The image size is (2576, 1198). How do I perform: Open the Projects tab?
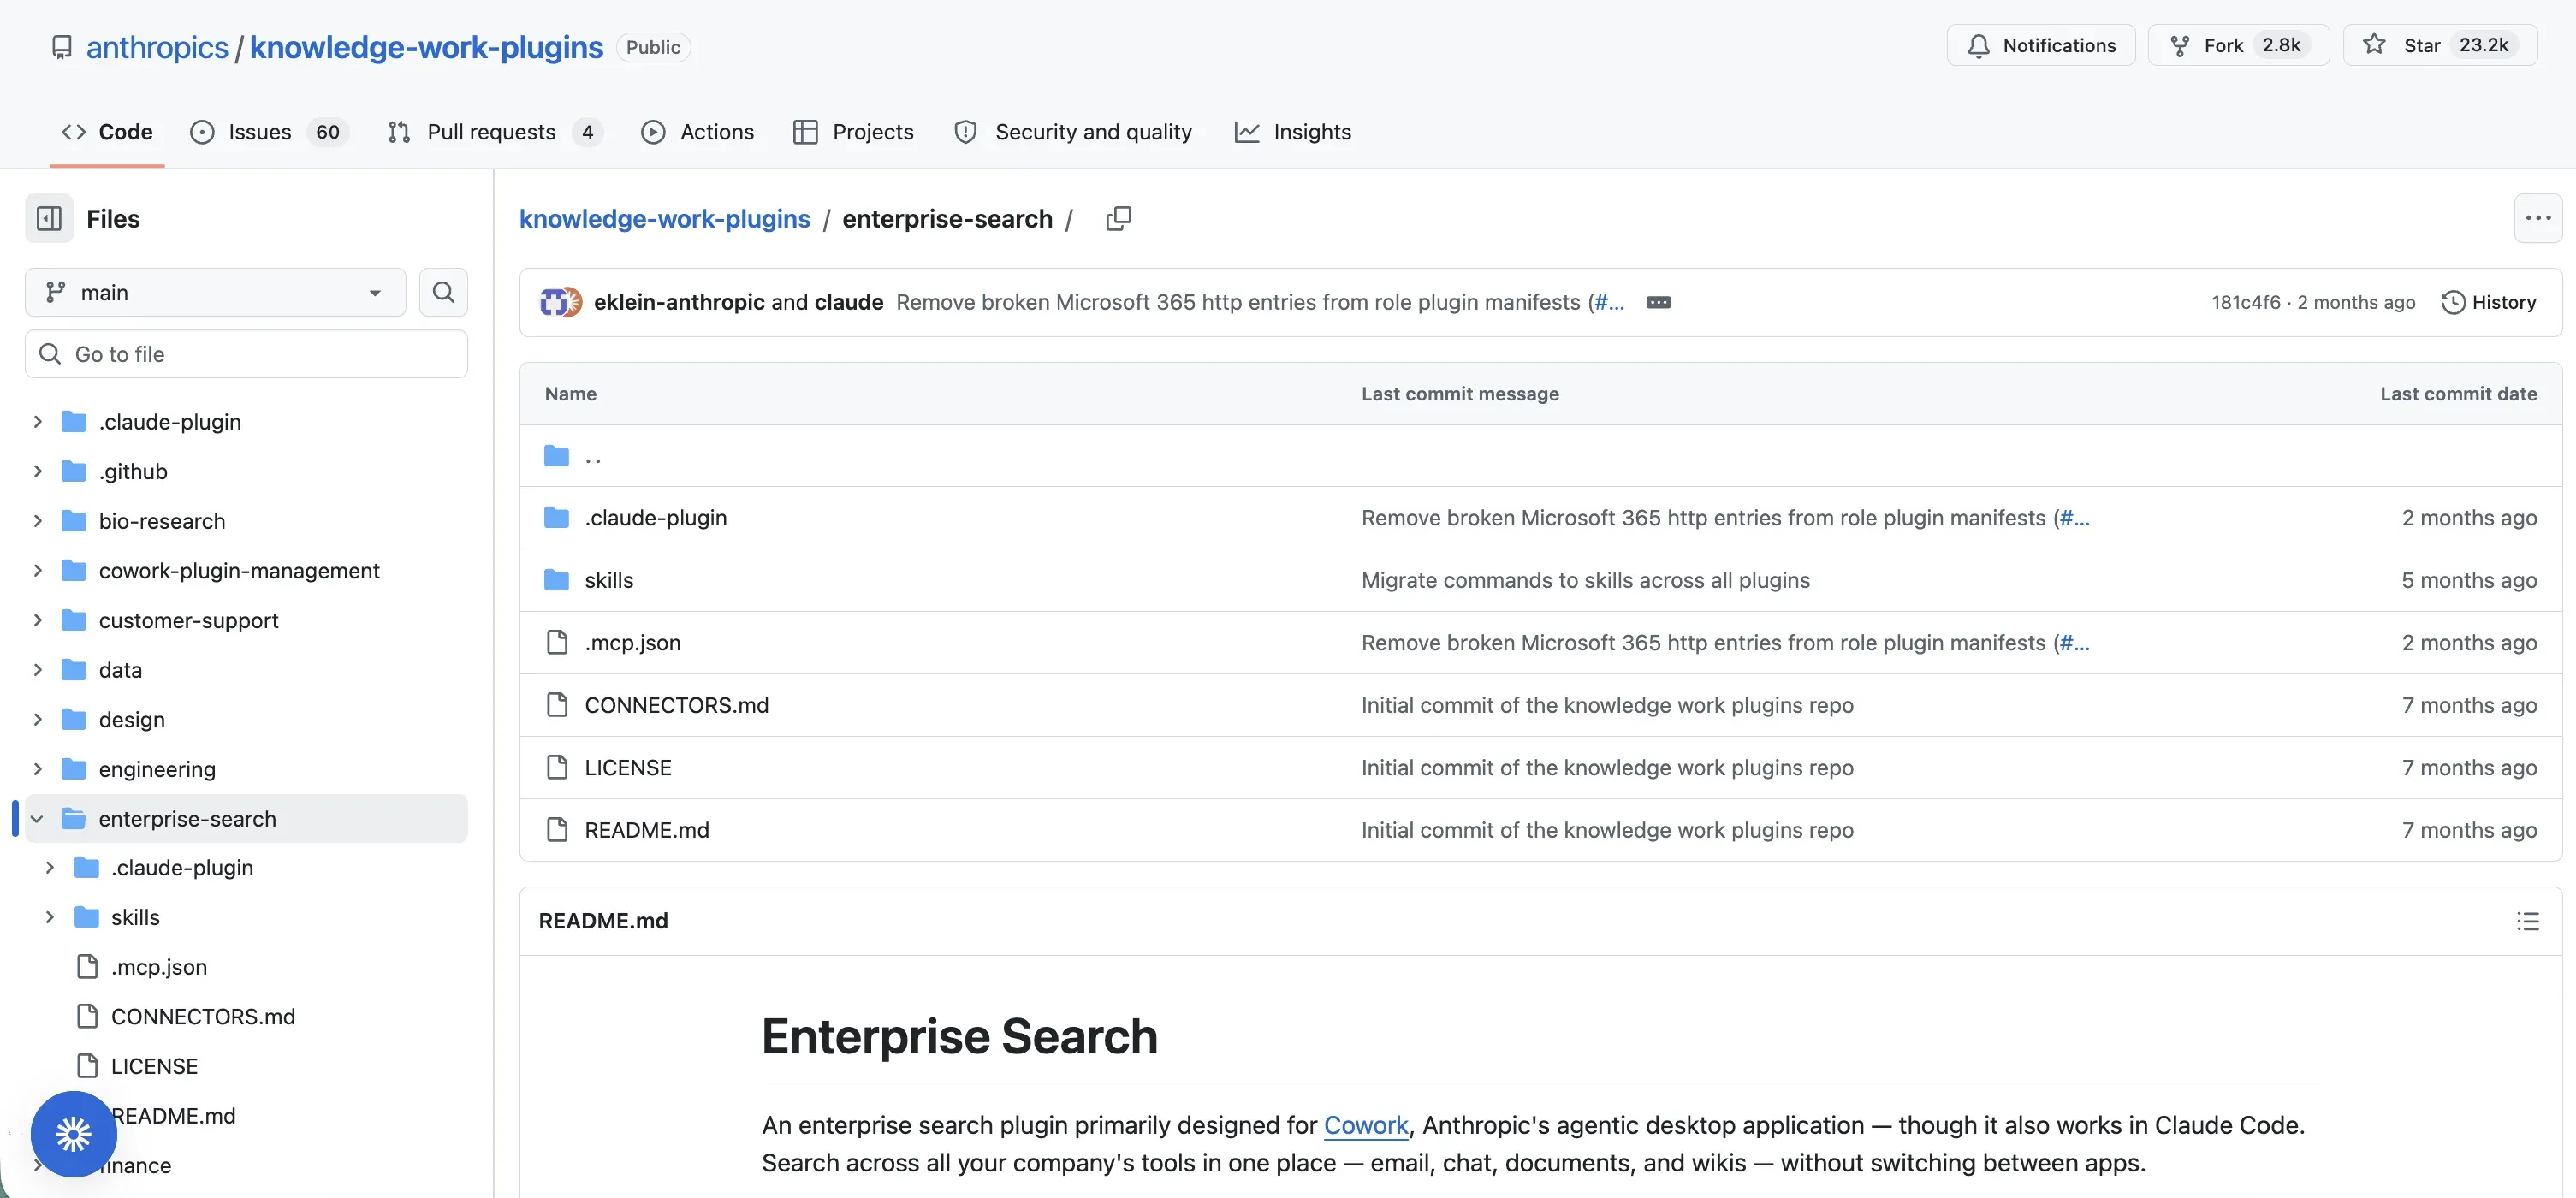[853, 132]
